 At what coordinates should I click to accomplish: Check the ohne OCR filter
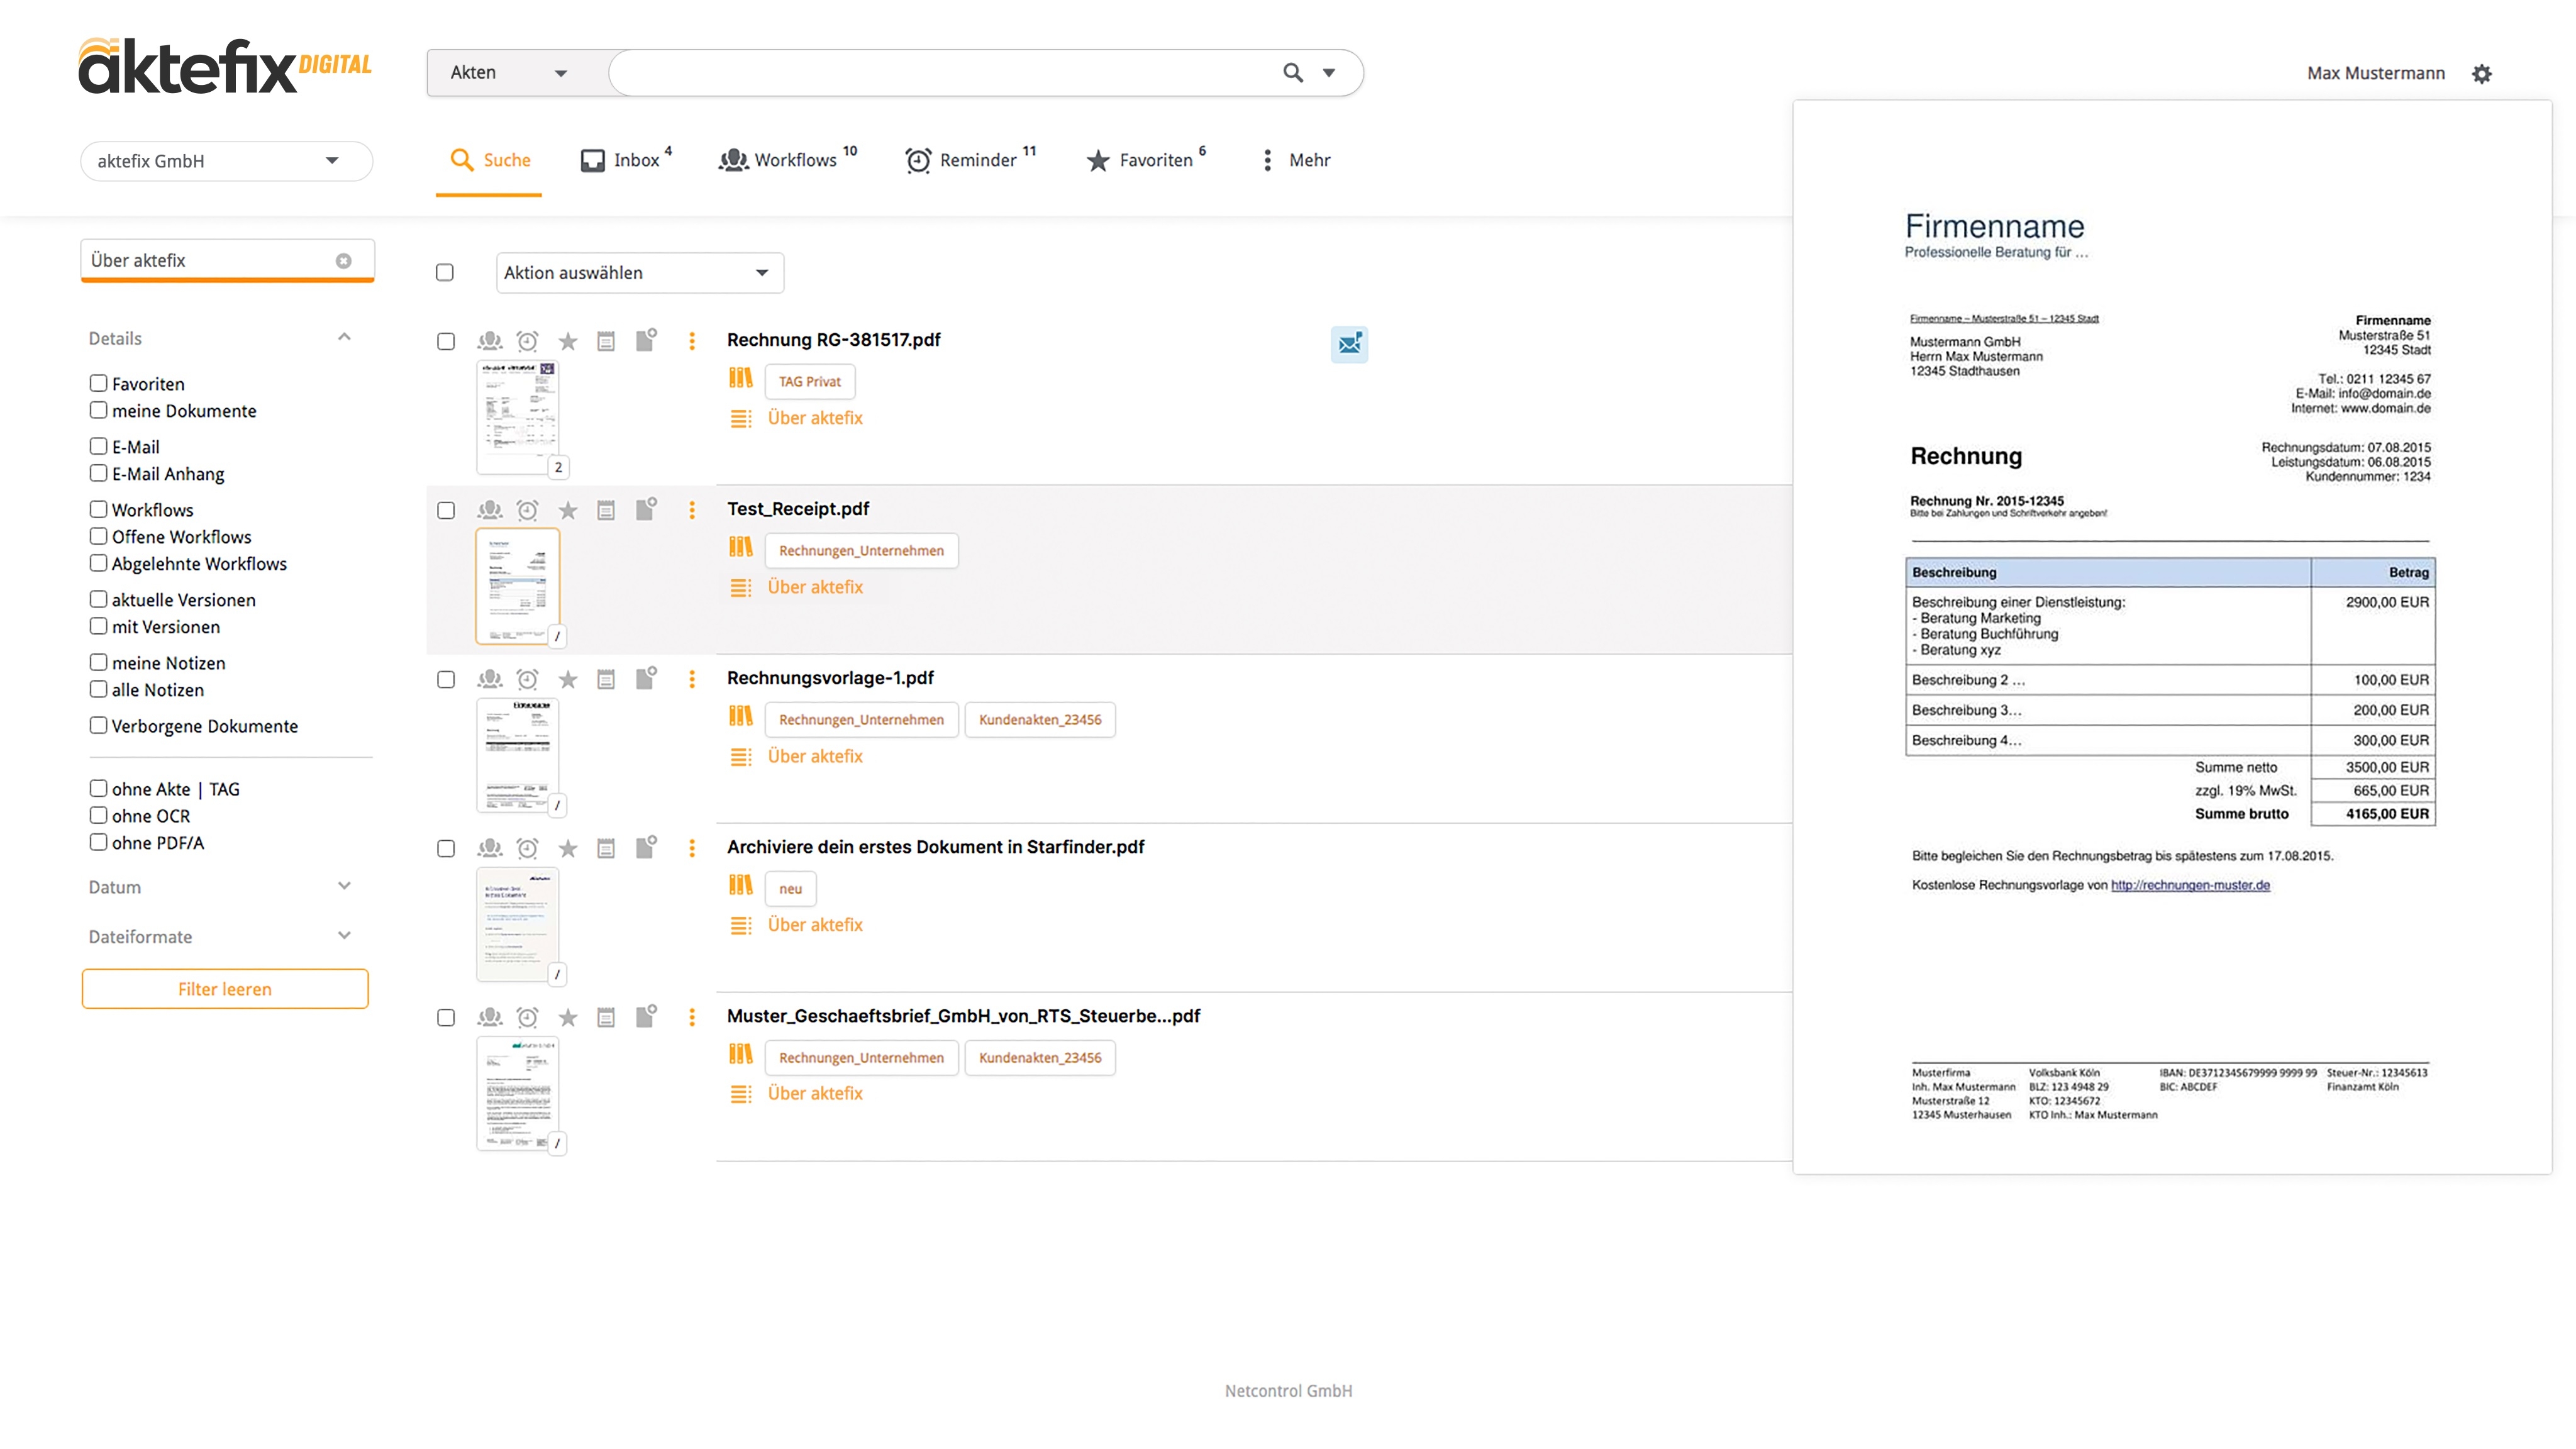98,815
